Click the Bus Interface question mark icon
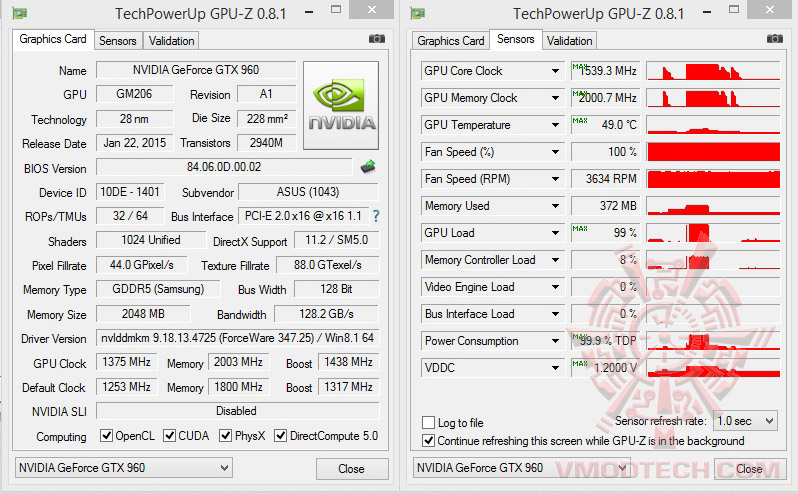798x494 pixels. tap(376, 216)
